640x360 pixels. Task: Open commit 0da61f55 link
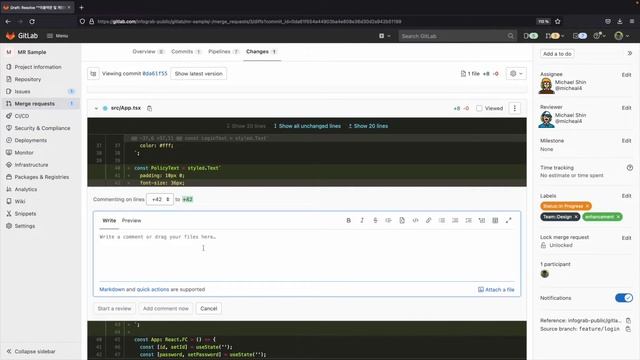coord(155,73)
